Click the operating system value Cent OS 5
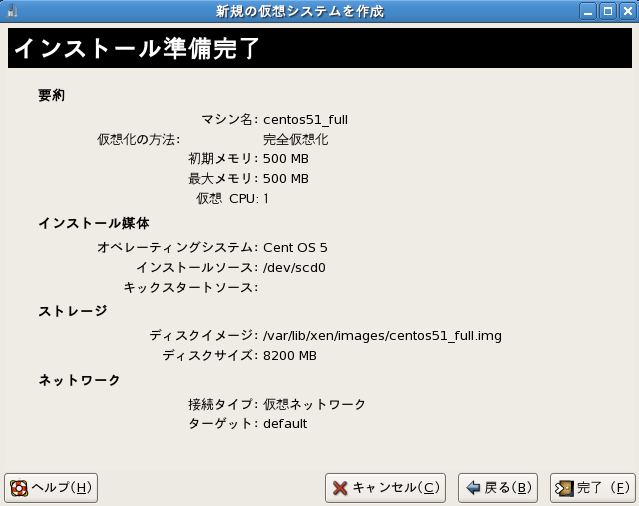639x506 pixels. (x=295, y=248)
